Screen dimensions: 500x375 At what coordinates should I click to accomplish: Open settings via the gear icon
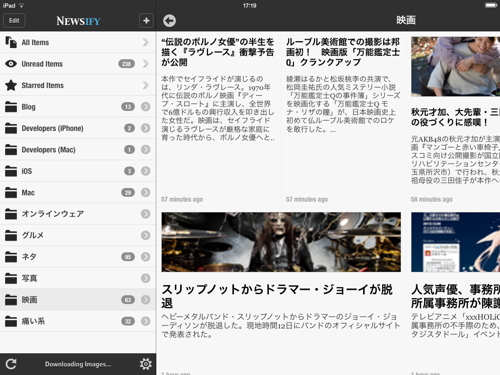coord(146,364)
